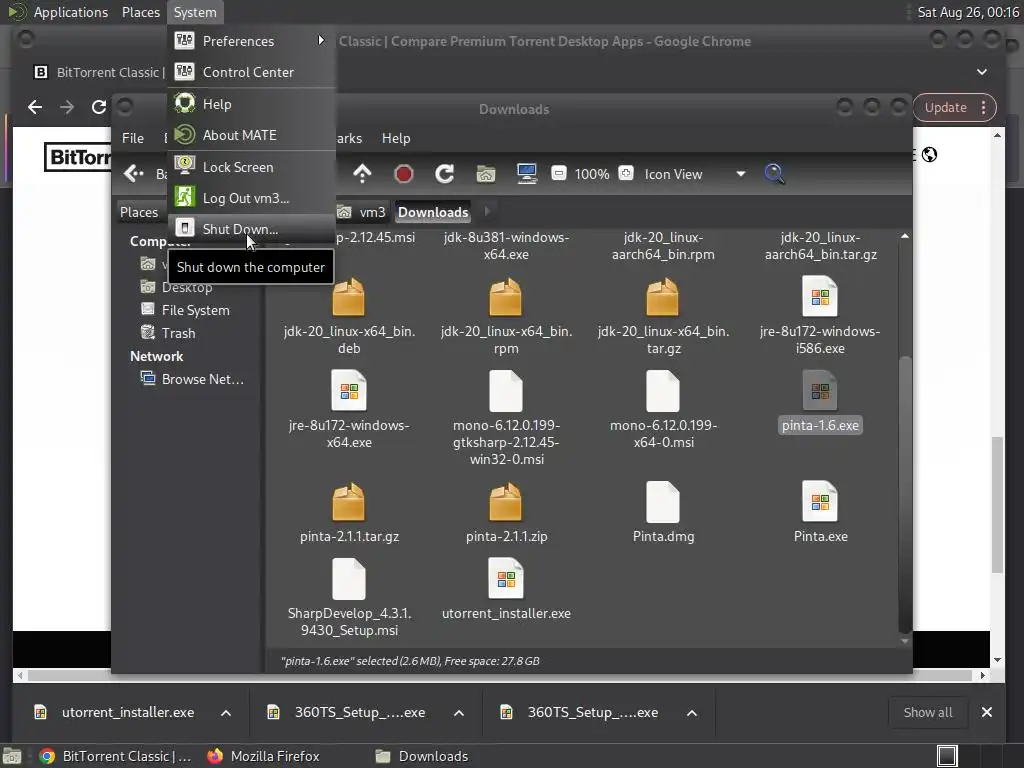
Task: Select Help in System menu
Action: click(251, 104)
